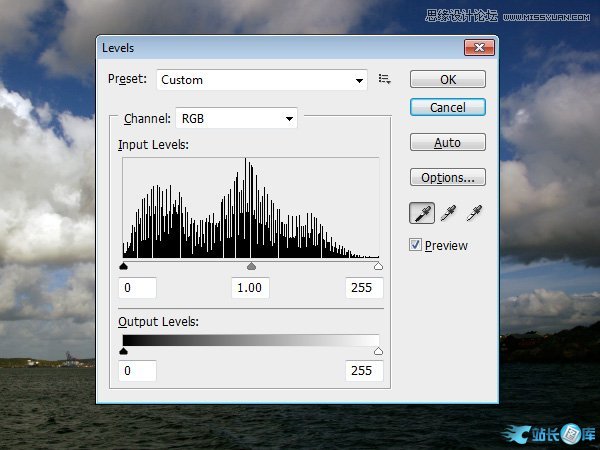Click the output white level slider
Image resolution: width=600 pixels, height=450 pixels.
[378, 351]
